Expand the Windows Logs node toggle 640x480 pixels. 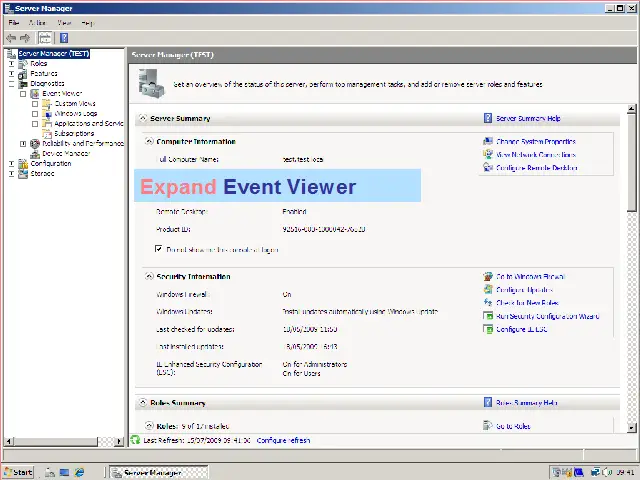[x=35, y=114]
